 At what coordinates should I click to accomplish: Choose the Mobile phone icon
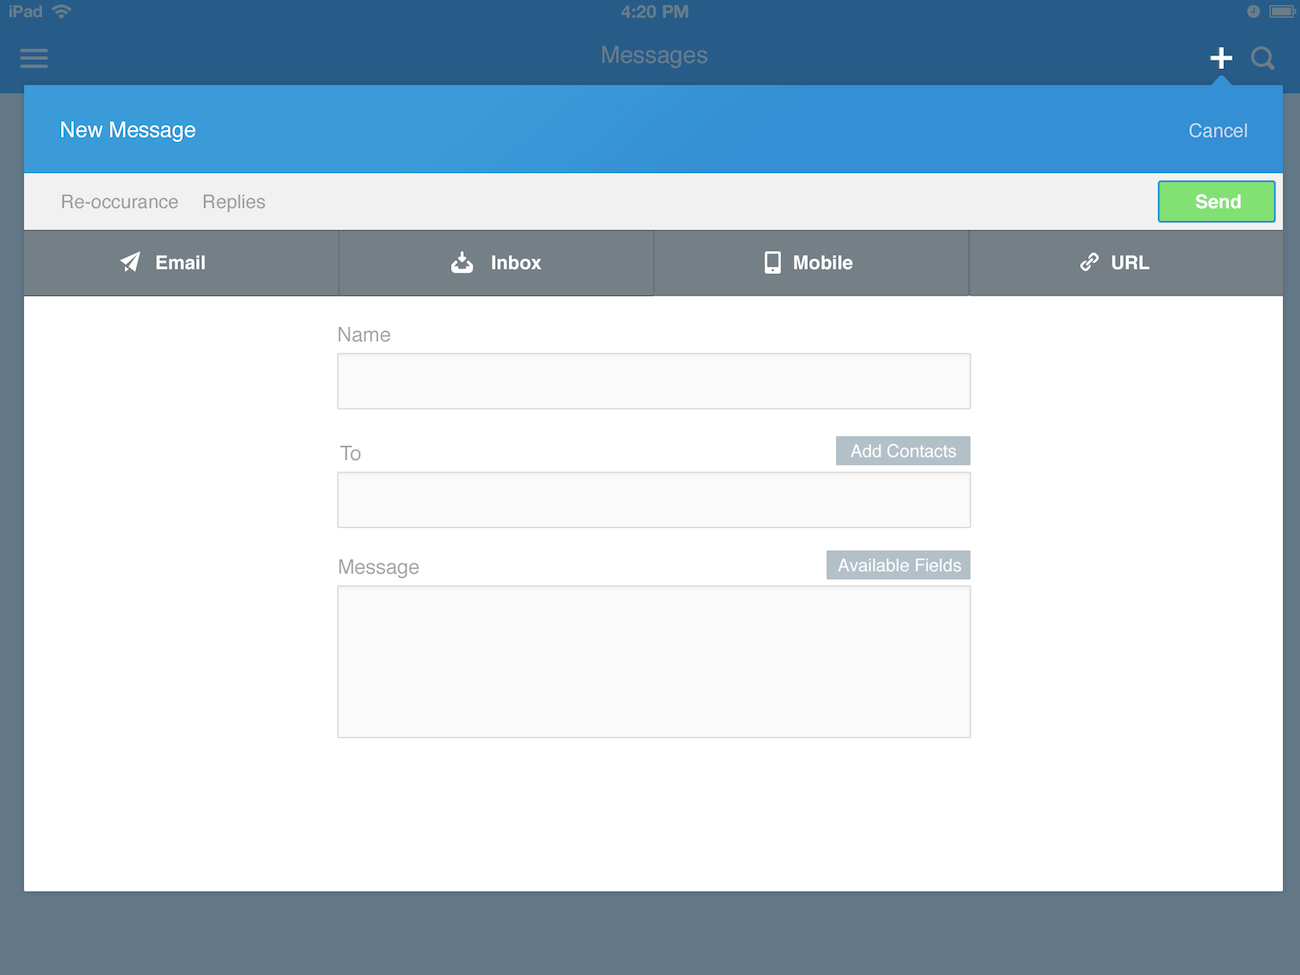point(772,263)
